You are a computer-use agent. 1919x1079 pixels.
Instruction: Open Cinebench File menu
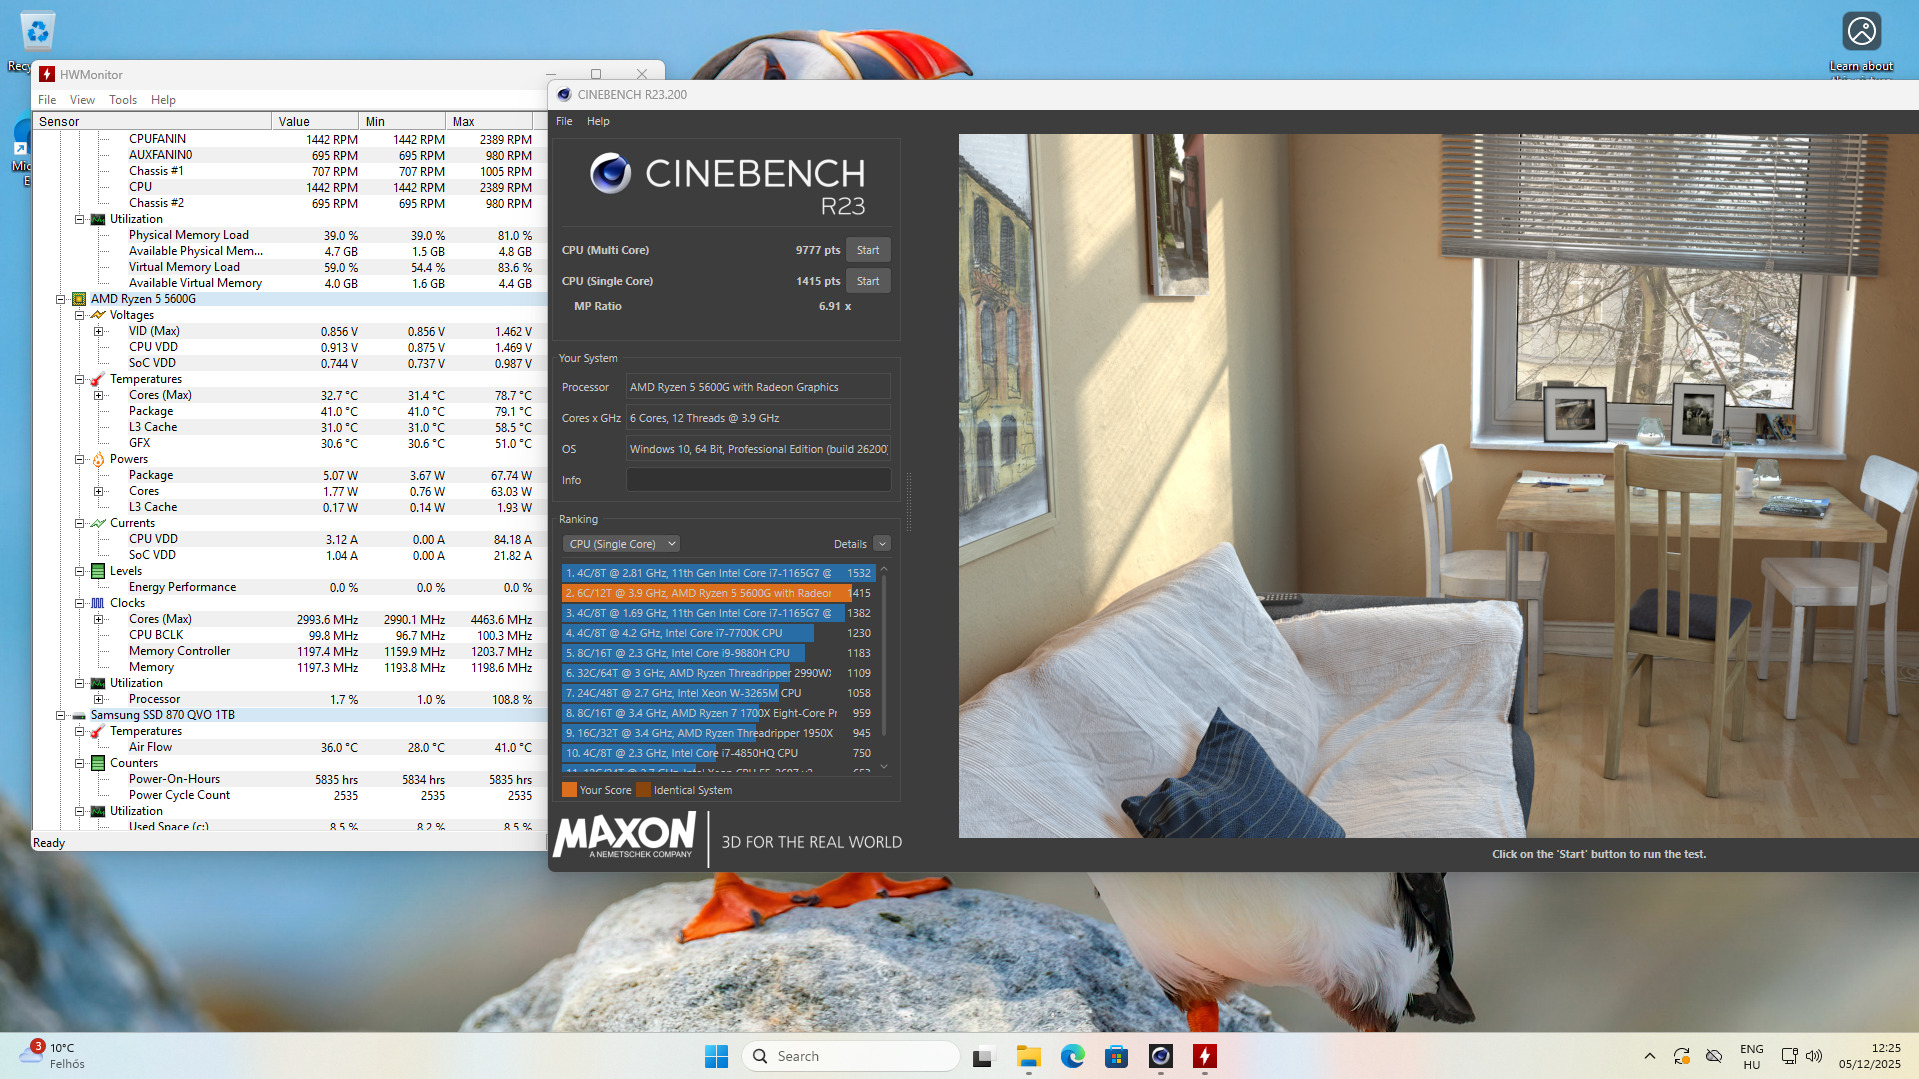(564, 121)
